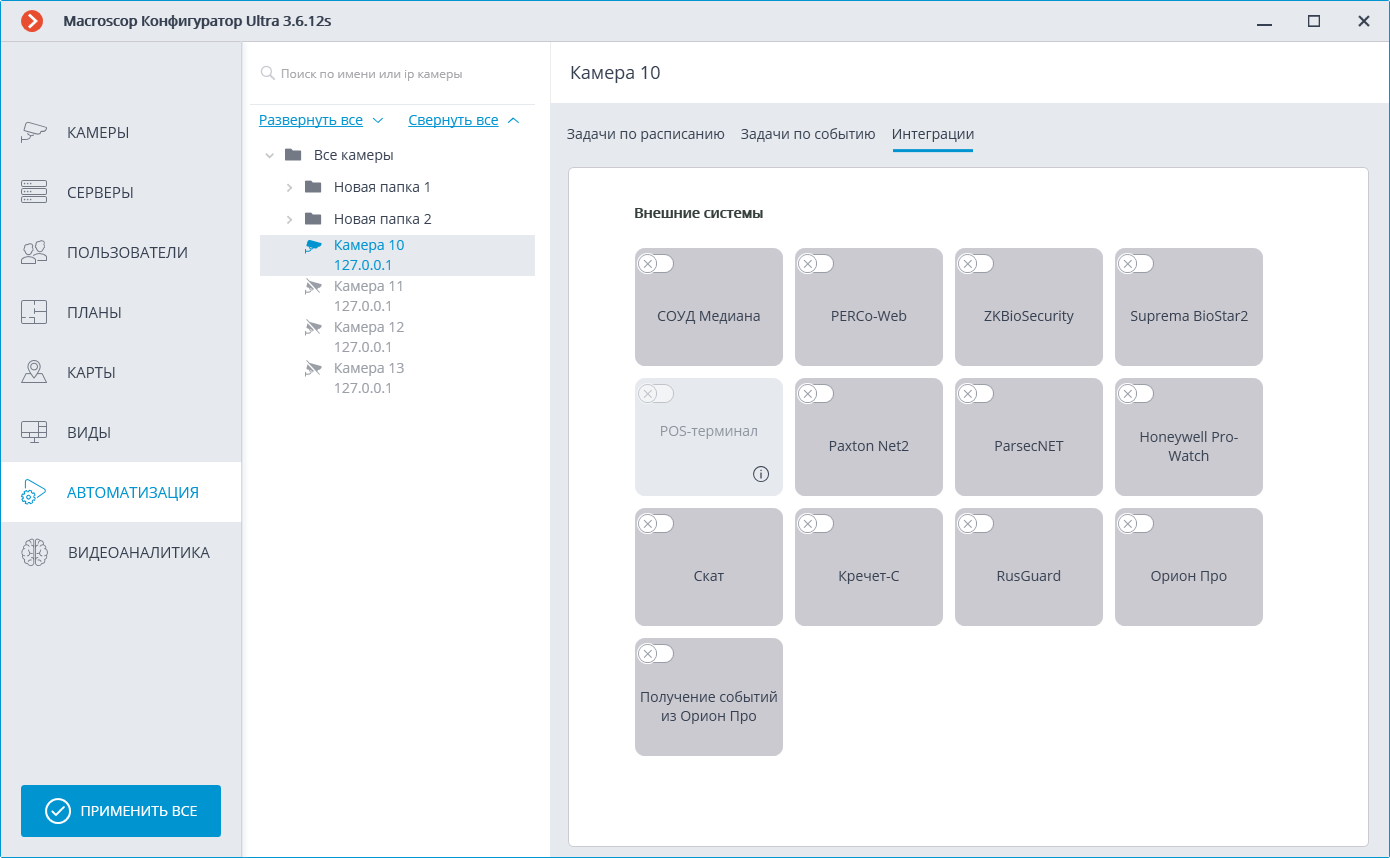1390x858 pixels.
Task: Open the Задачи по расписанию tab
Action: [646, 134]
